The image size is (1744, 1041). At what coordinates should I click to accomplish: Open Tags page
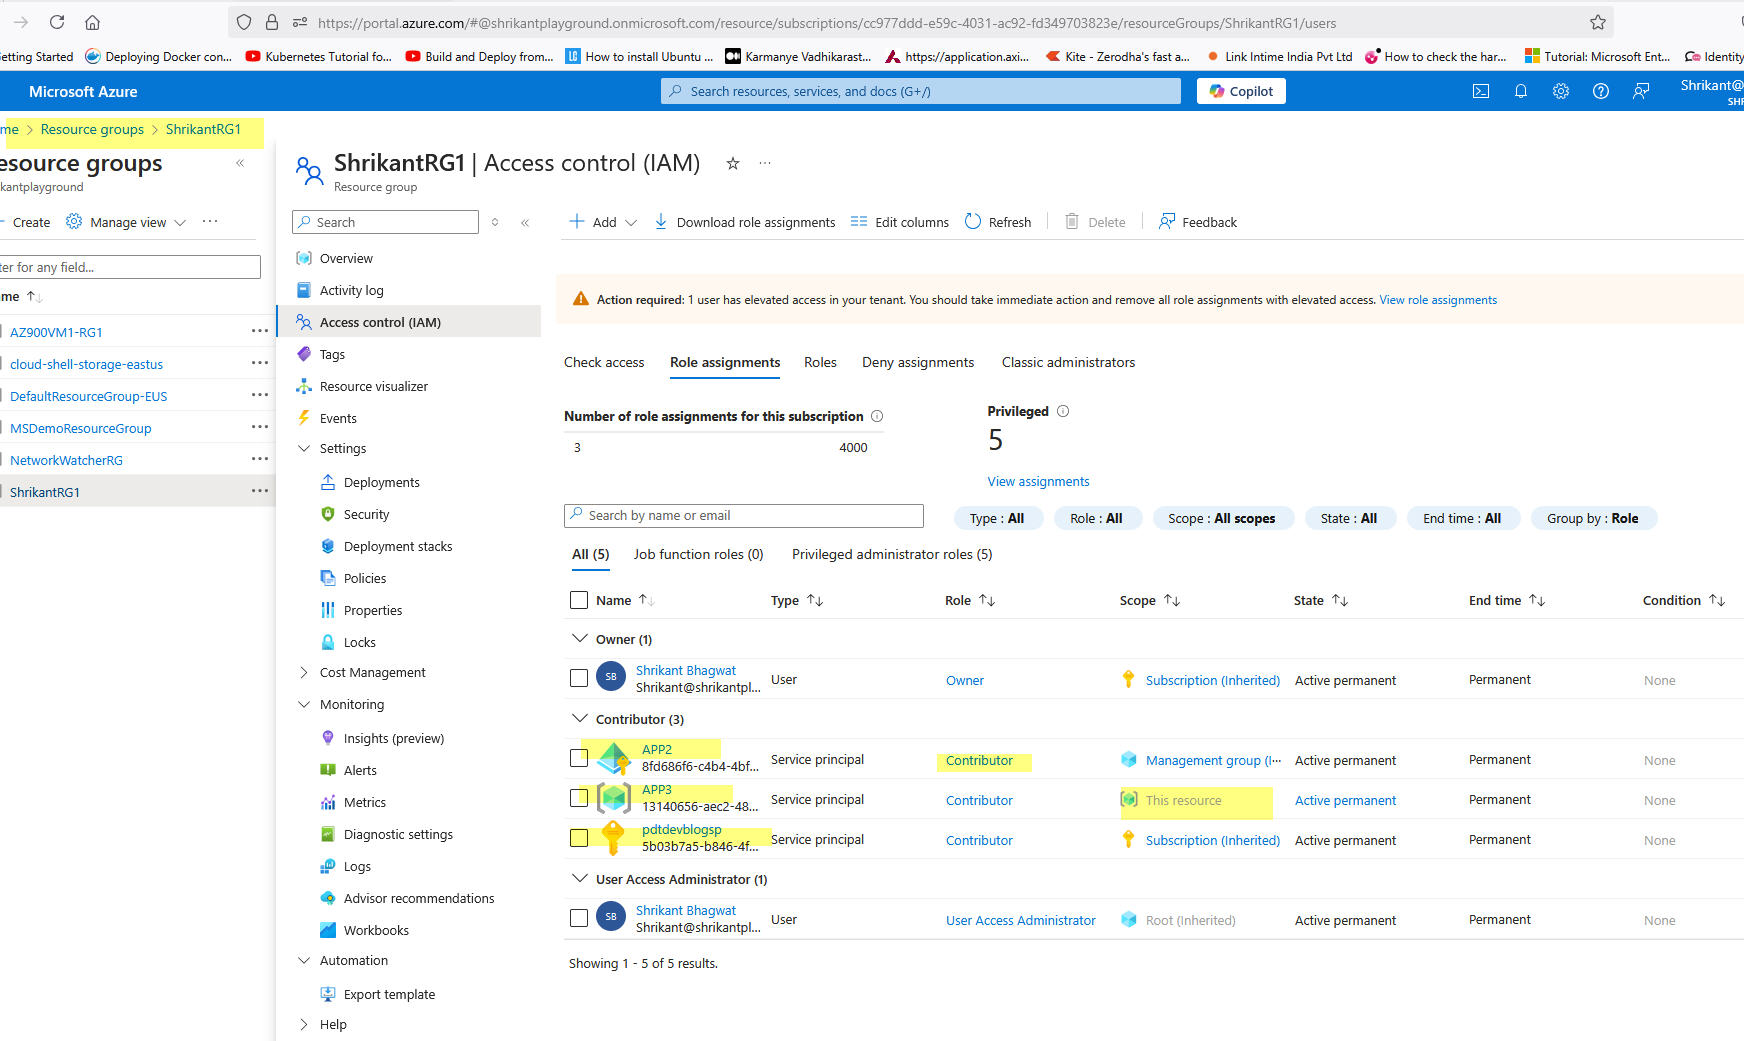(332, 354)
